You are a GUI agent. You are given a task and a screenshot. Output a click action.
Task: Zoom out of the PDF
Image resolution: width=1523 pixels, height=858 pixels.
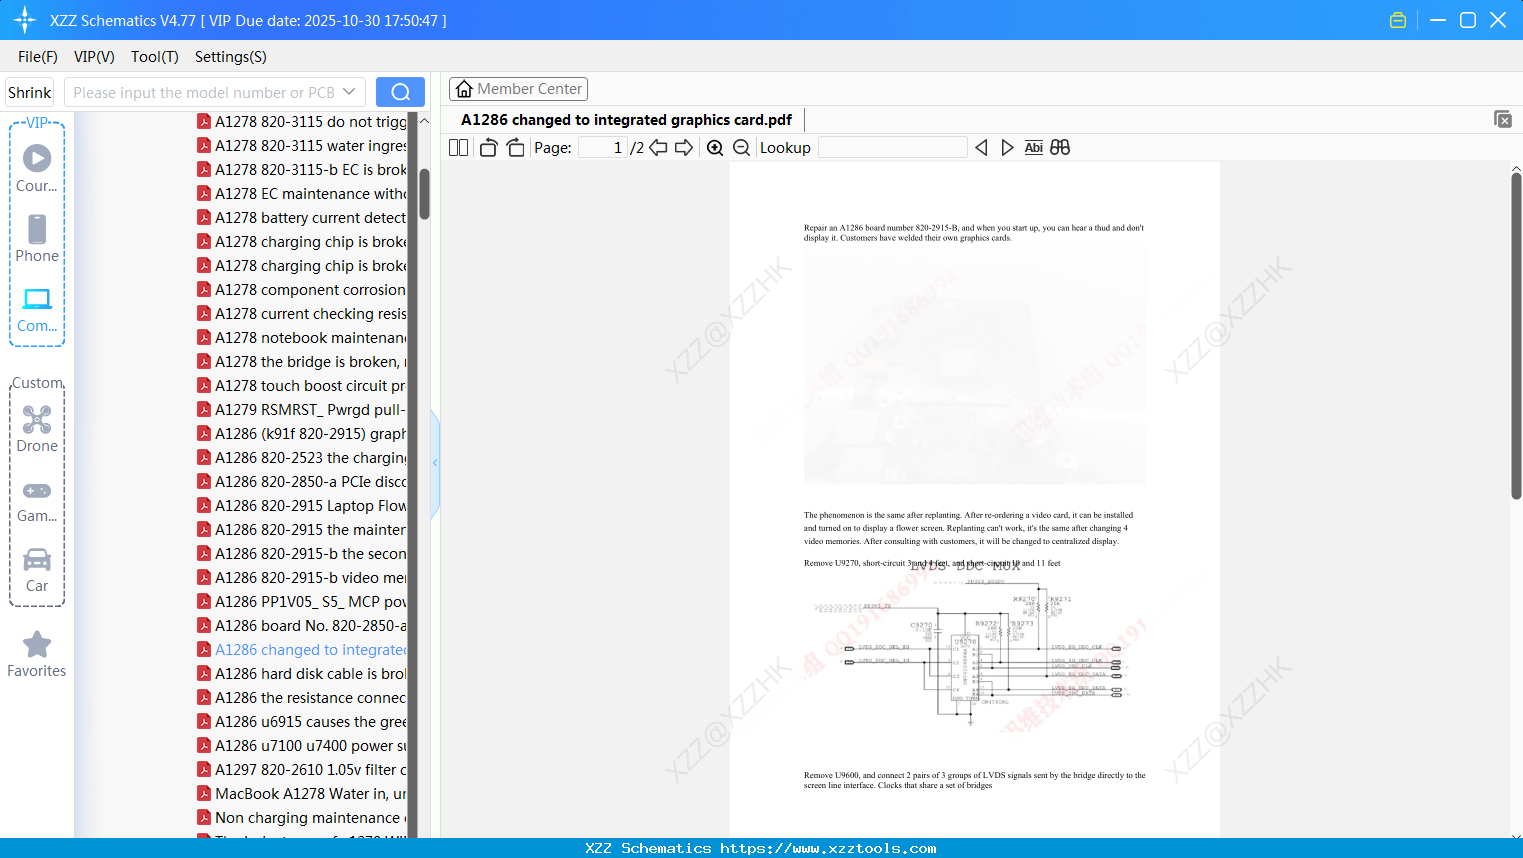tap(741, 148)
